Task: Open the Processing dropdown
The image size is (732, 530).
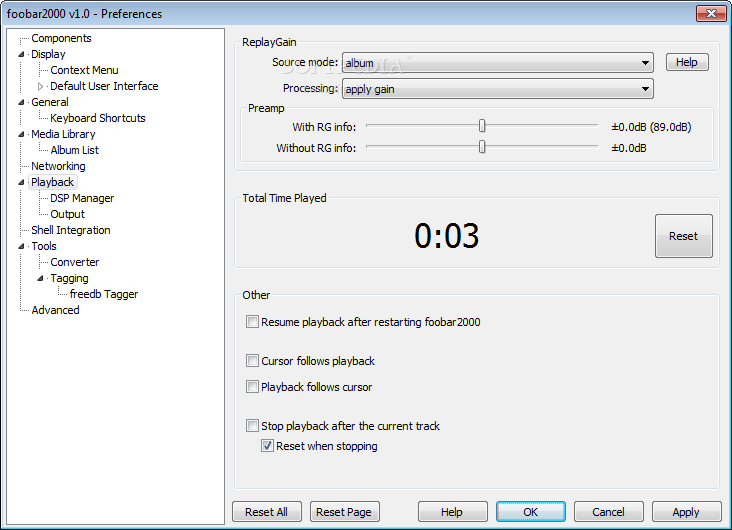Action: pyautogui.click(x=498, y=89)
